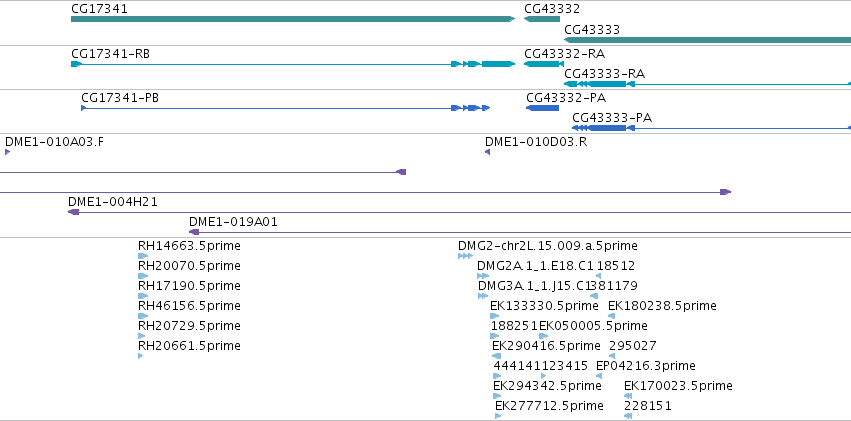This screenshot has width=851, height=421.
Task: Click the DME1-019A01 clone label
Action: (233, 222)
